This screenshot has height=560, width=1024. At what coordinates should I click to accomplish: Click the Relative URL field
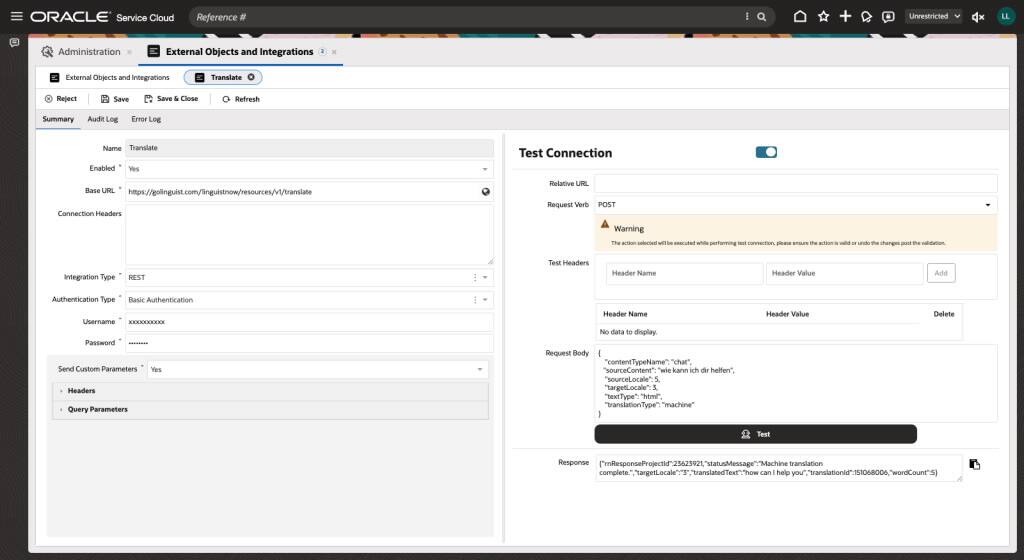click(795, 183)
